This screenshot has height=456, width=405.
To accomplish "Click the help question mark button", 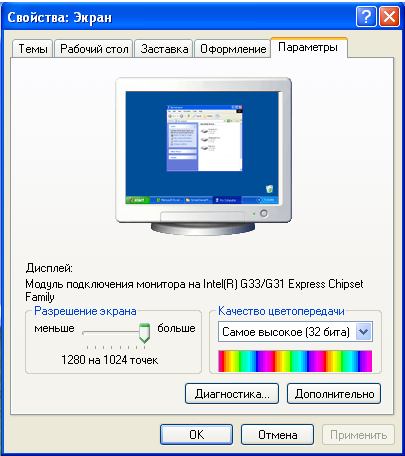I will [x=366, y=16].
